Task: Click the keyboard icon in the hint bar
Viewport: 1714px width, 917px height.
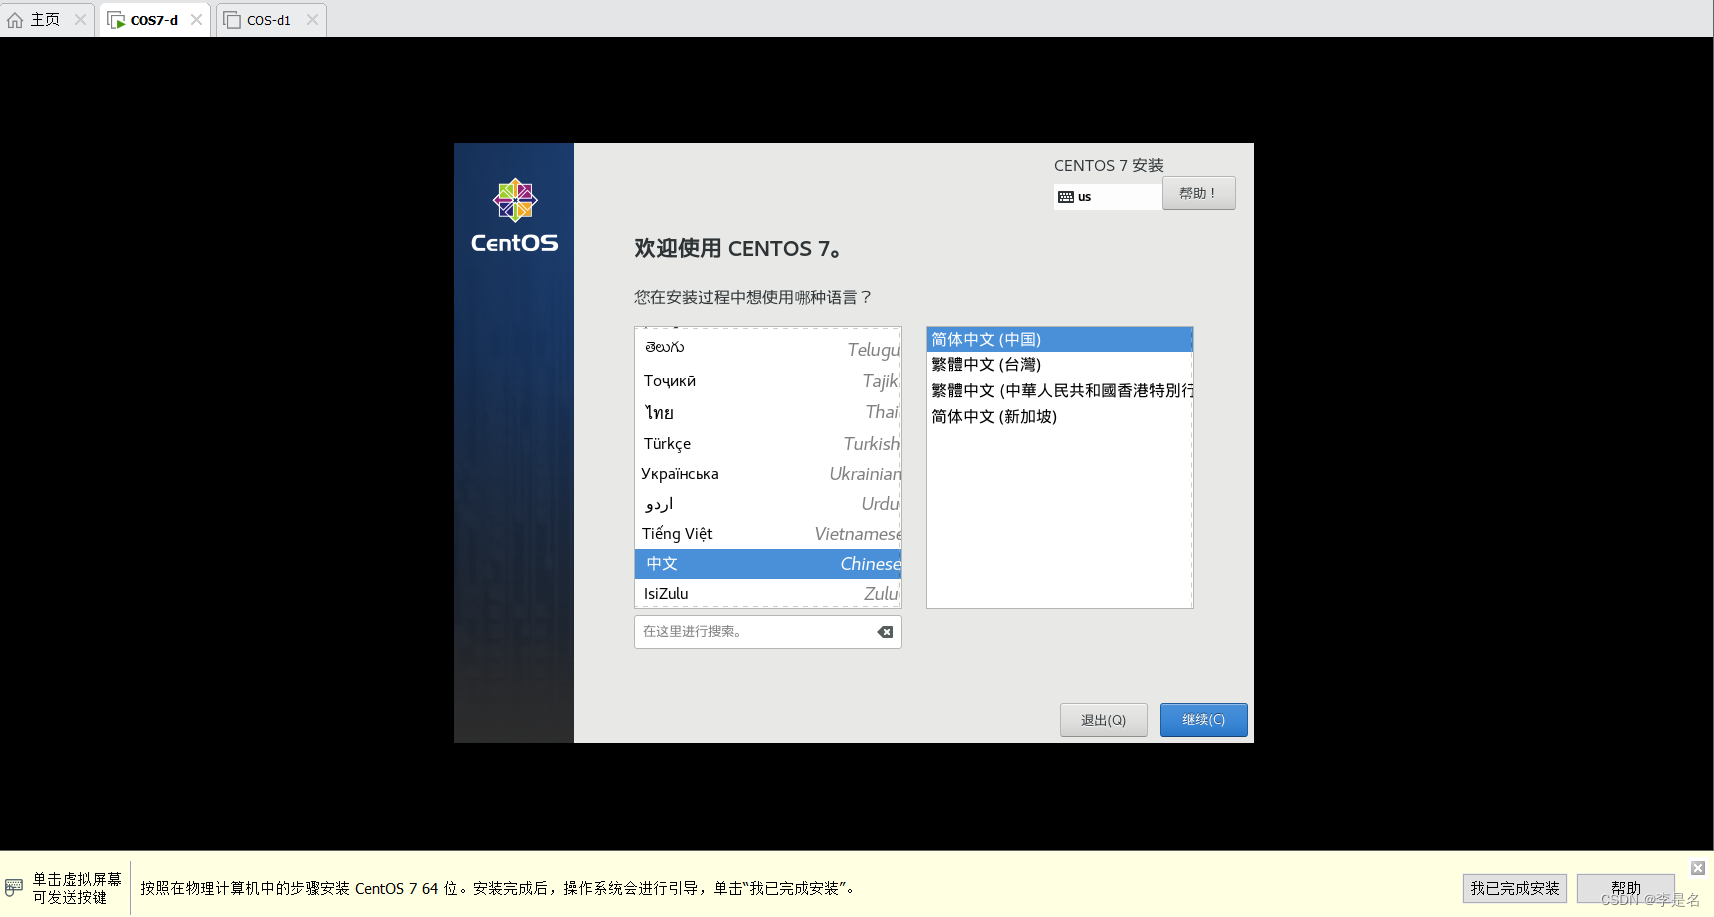Action: pyautogui.click(x=14, y=887)
